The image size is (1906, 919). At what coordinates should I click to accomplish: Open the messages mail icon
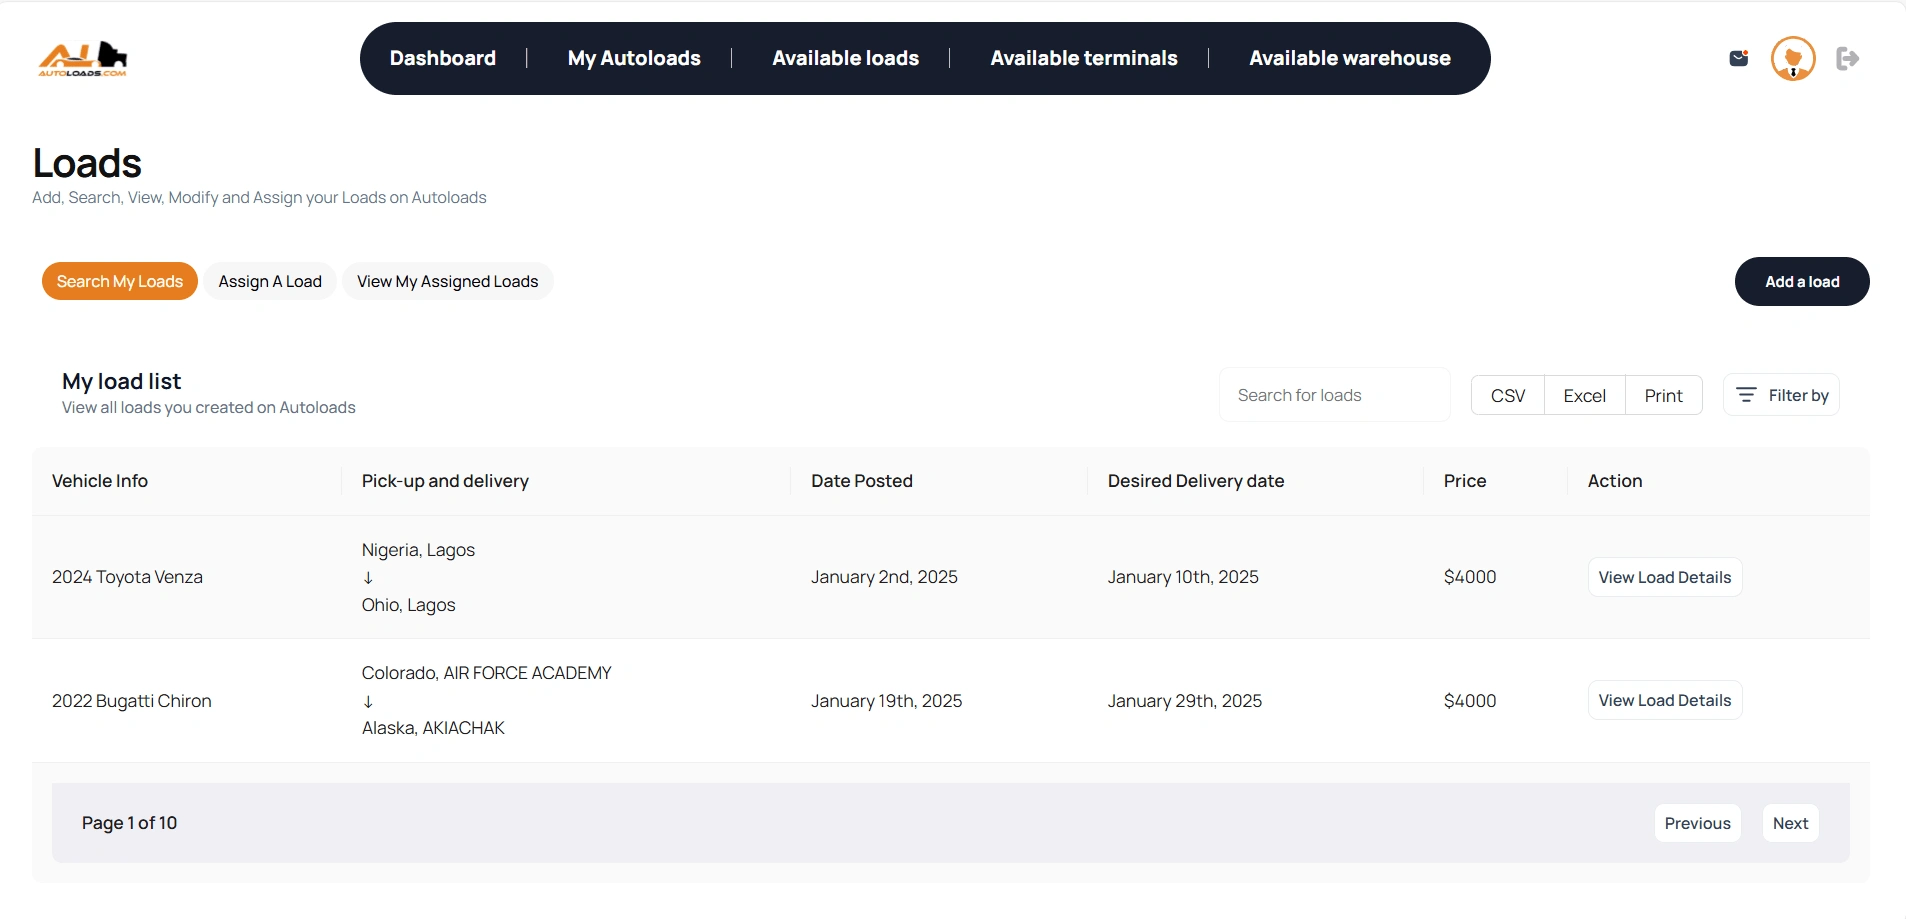coord(1739,58)
